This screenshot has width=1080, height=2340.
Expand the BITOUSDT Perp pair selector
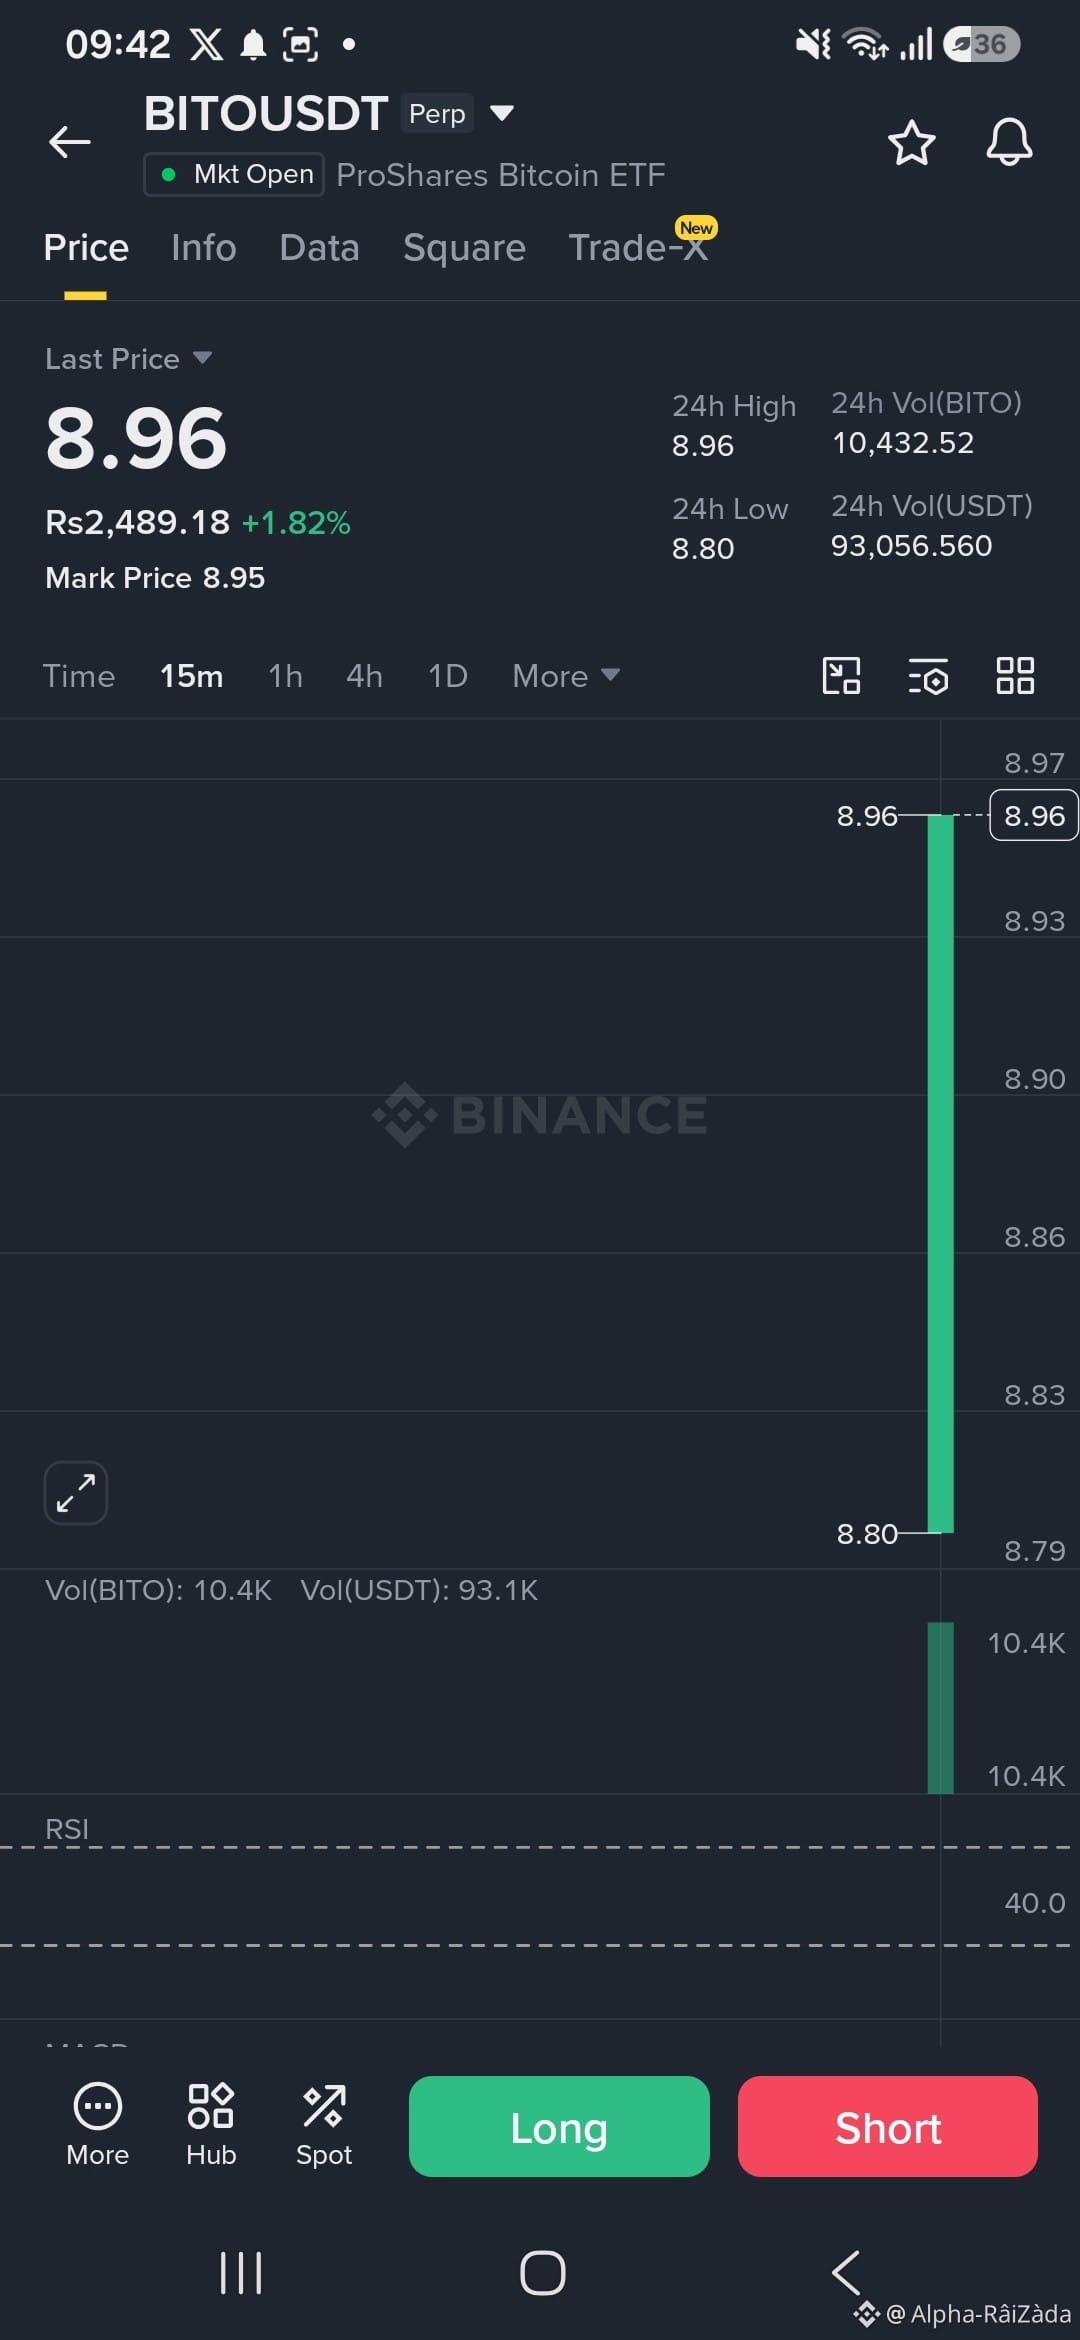click(x=501, y=113)
